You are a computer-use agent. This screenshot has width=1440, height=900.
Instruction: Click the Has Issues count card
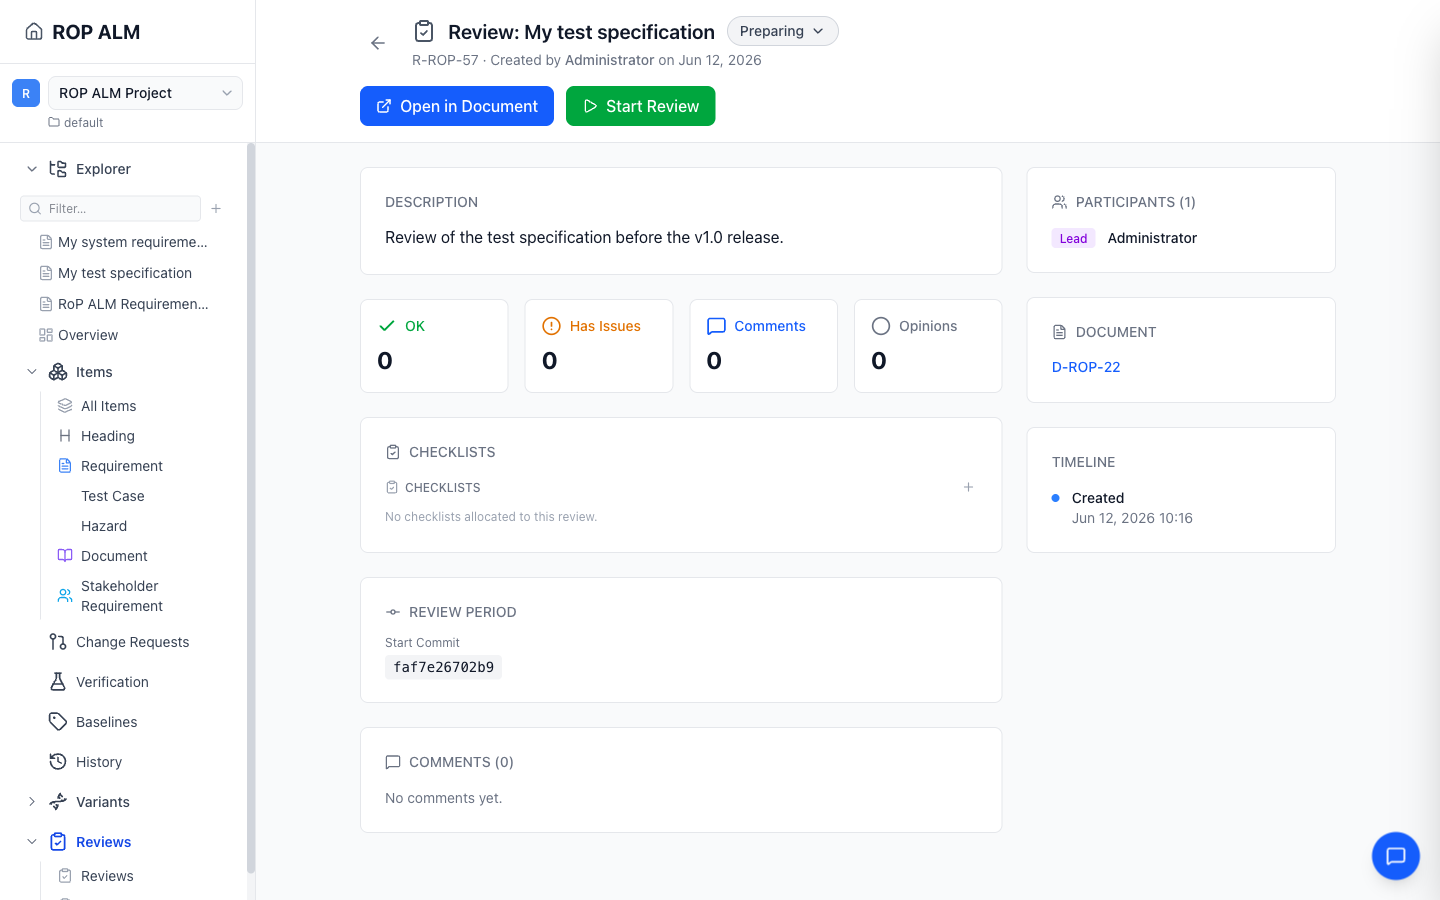coord(599,346)
